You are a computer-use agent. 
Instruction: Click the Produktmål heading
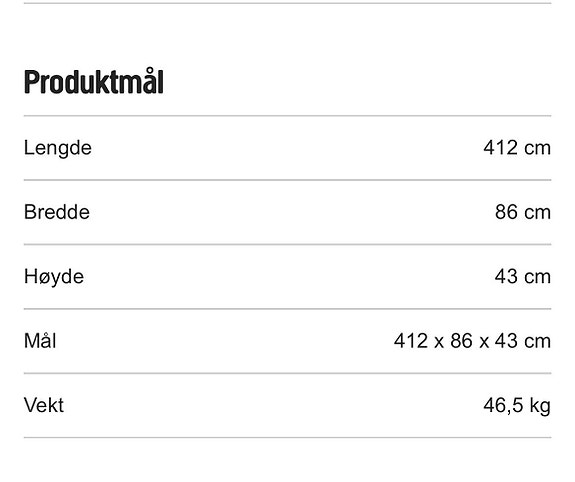tap(94, 82)
